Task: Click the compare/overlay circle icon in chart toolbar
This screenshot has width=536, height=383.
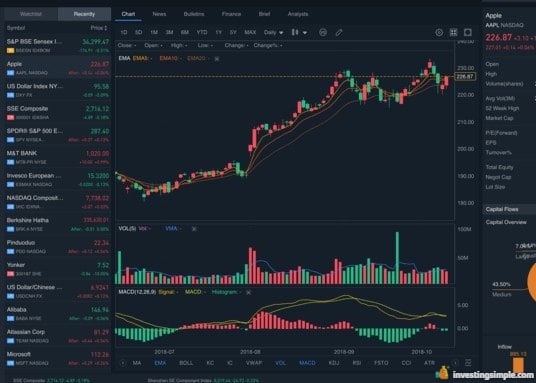Action: pyautogui.click(x=323, y=32)
